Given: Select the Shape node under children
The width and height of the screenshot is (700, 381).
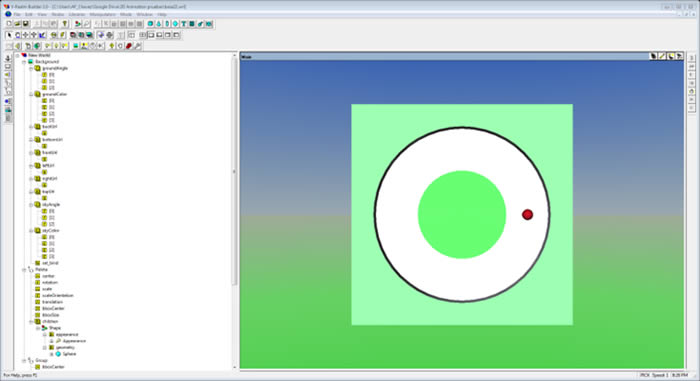Looking at the screenshot, I should tap(55, 328).
